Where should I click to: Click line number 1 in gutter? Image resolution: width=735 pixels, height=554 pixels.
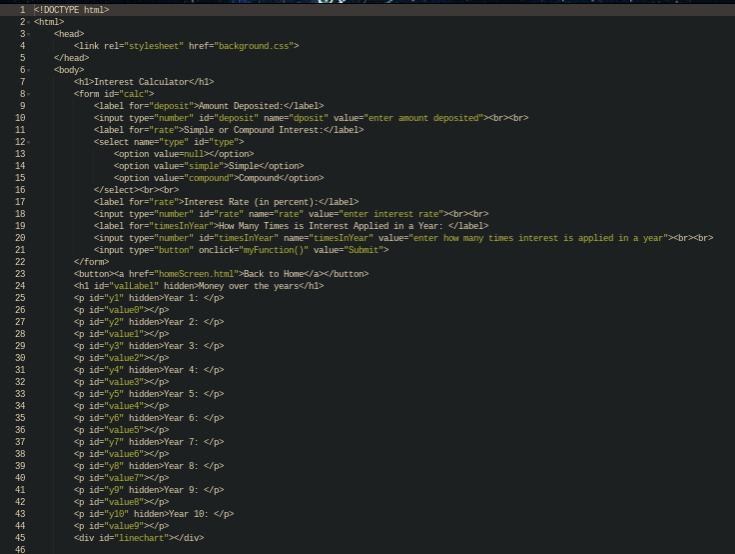click(22, 10)
